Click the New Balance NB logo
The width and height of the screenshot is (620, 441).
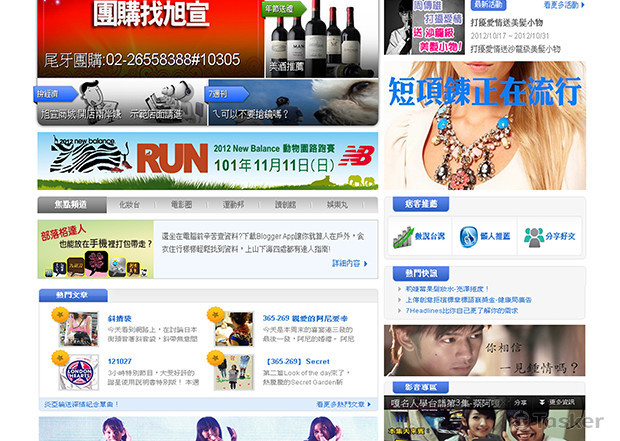[357, 156]
